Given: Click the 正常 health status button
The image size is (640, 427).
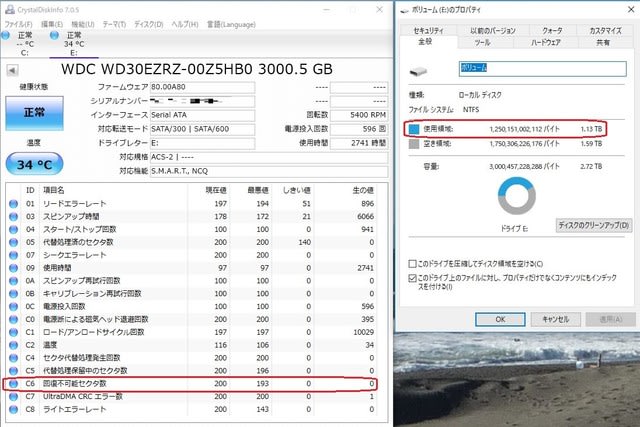Looking at the screenshot, I should [x=34, y=113].
